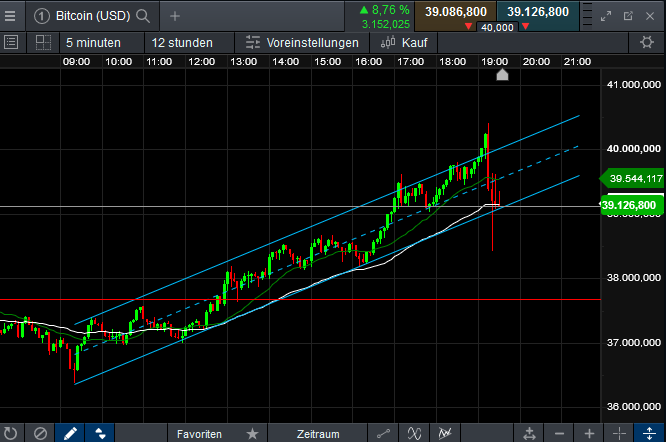
Task: Open the chart layout grid icon
Action: tap(43, 42)
